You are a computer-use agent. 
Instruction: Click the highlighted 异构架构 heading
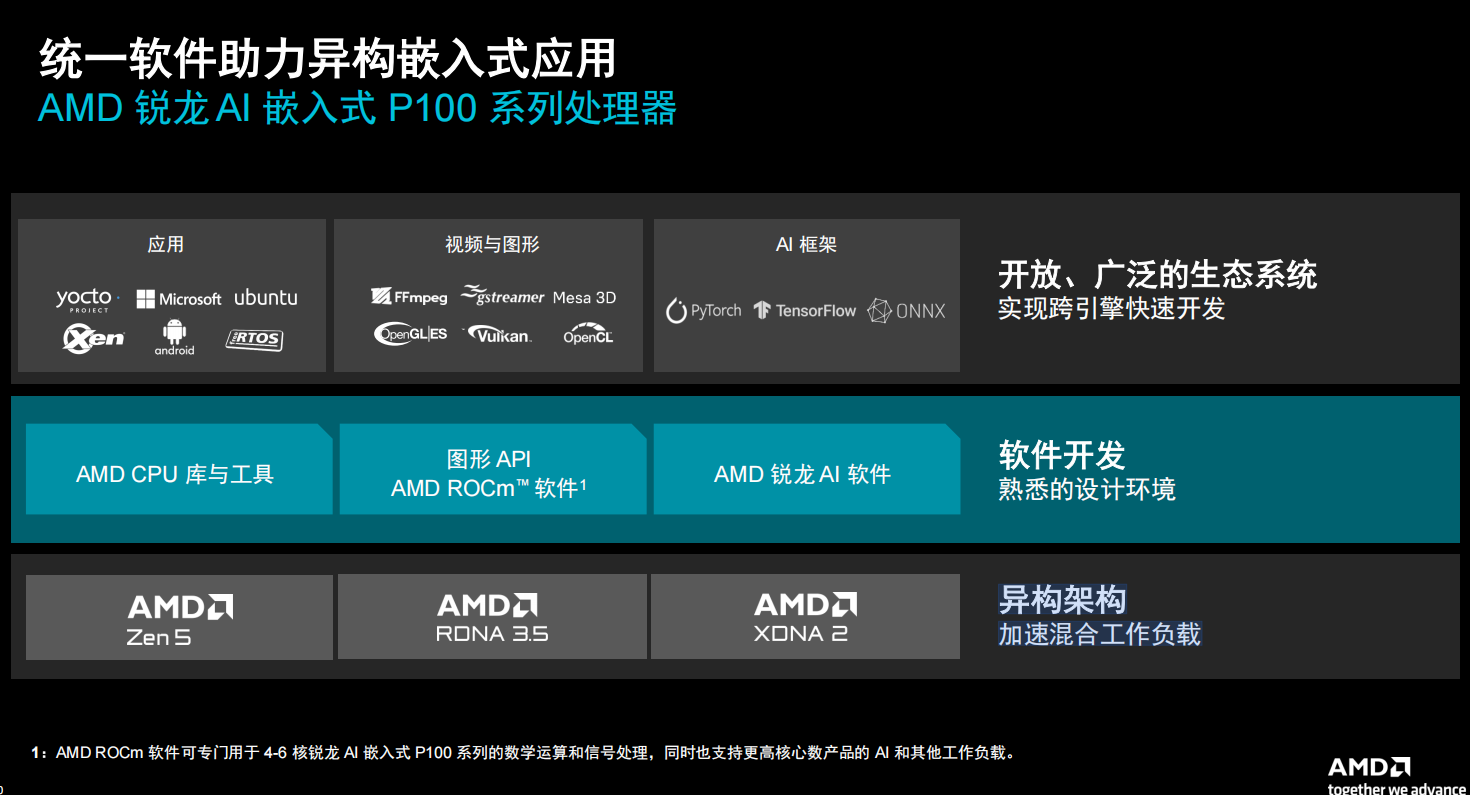tap(1062, 600)
